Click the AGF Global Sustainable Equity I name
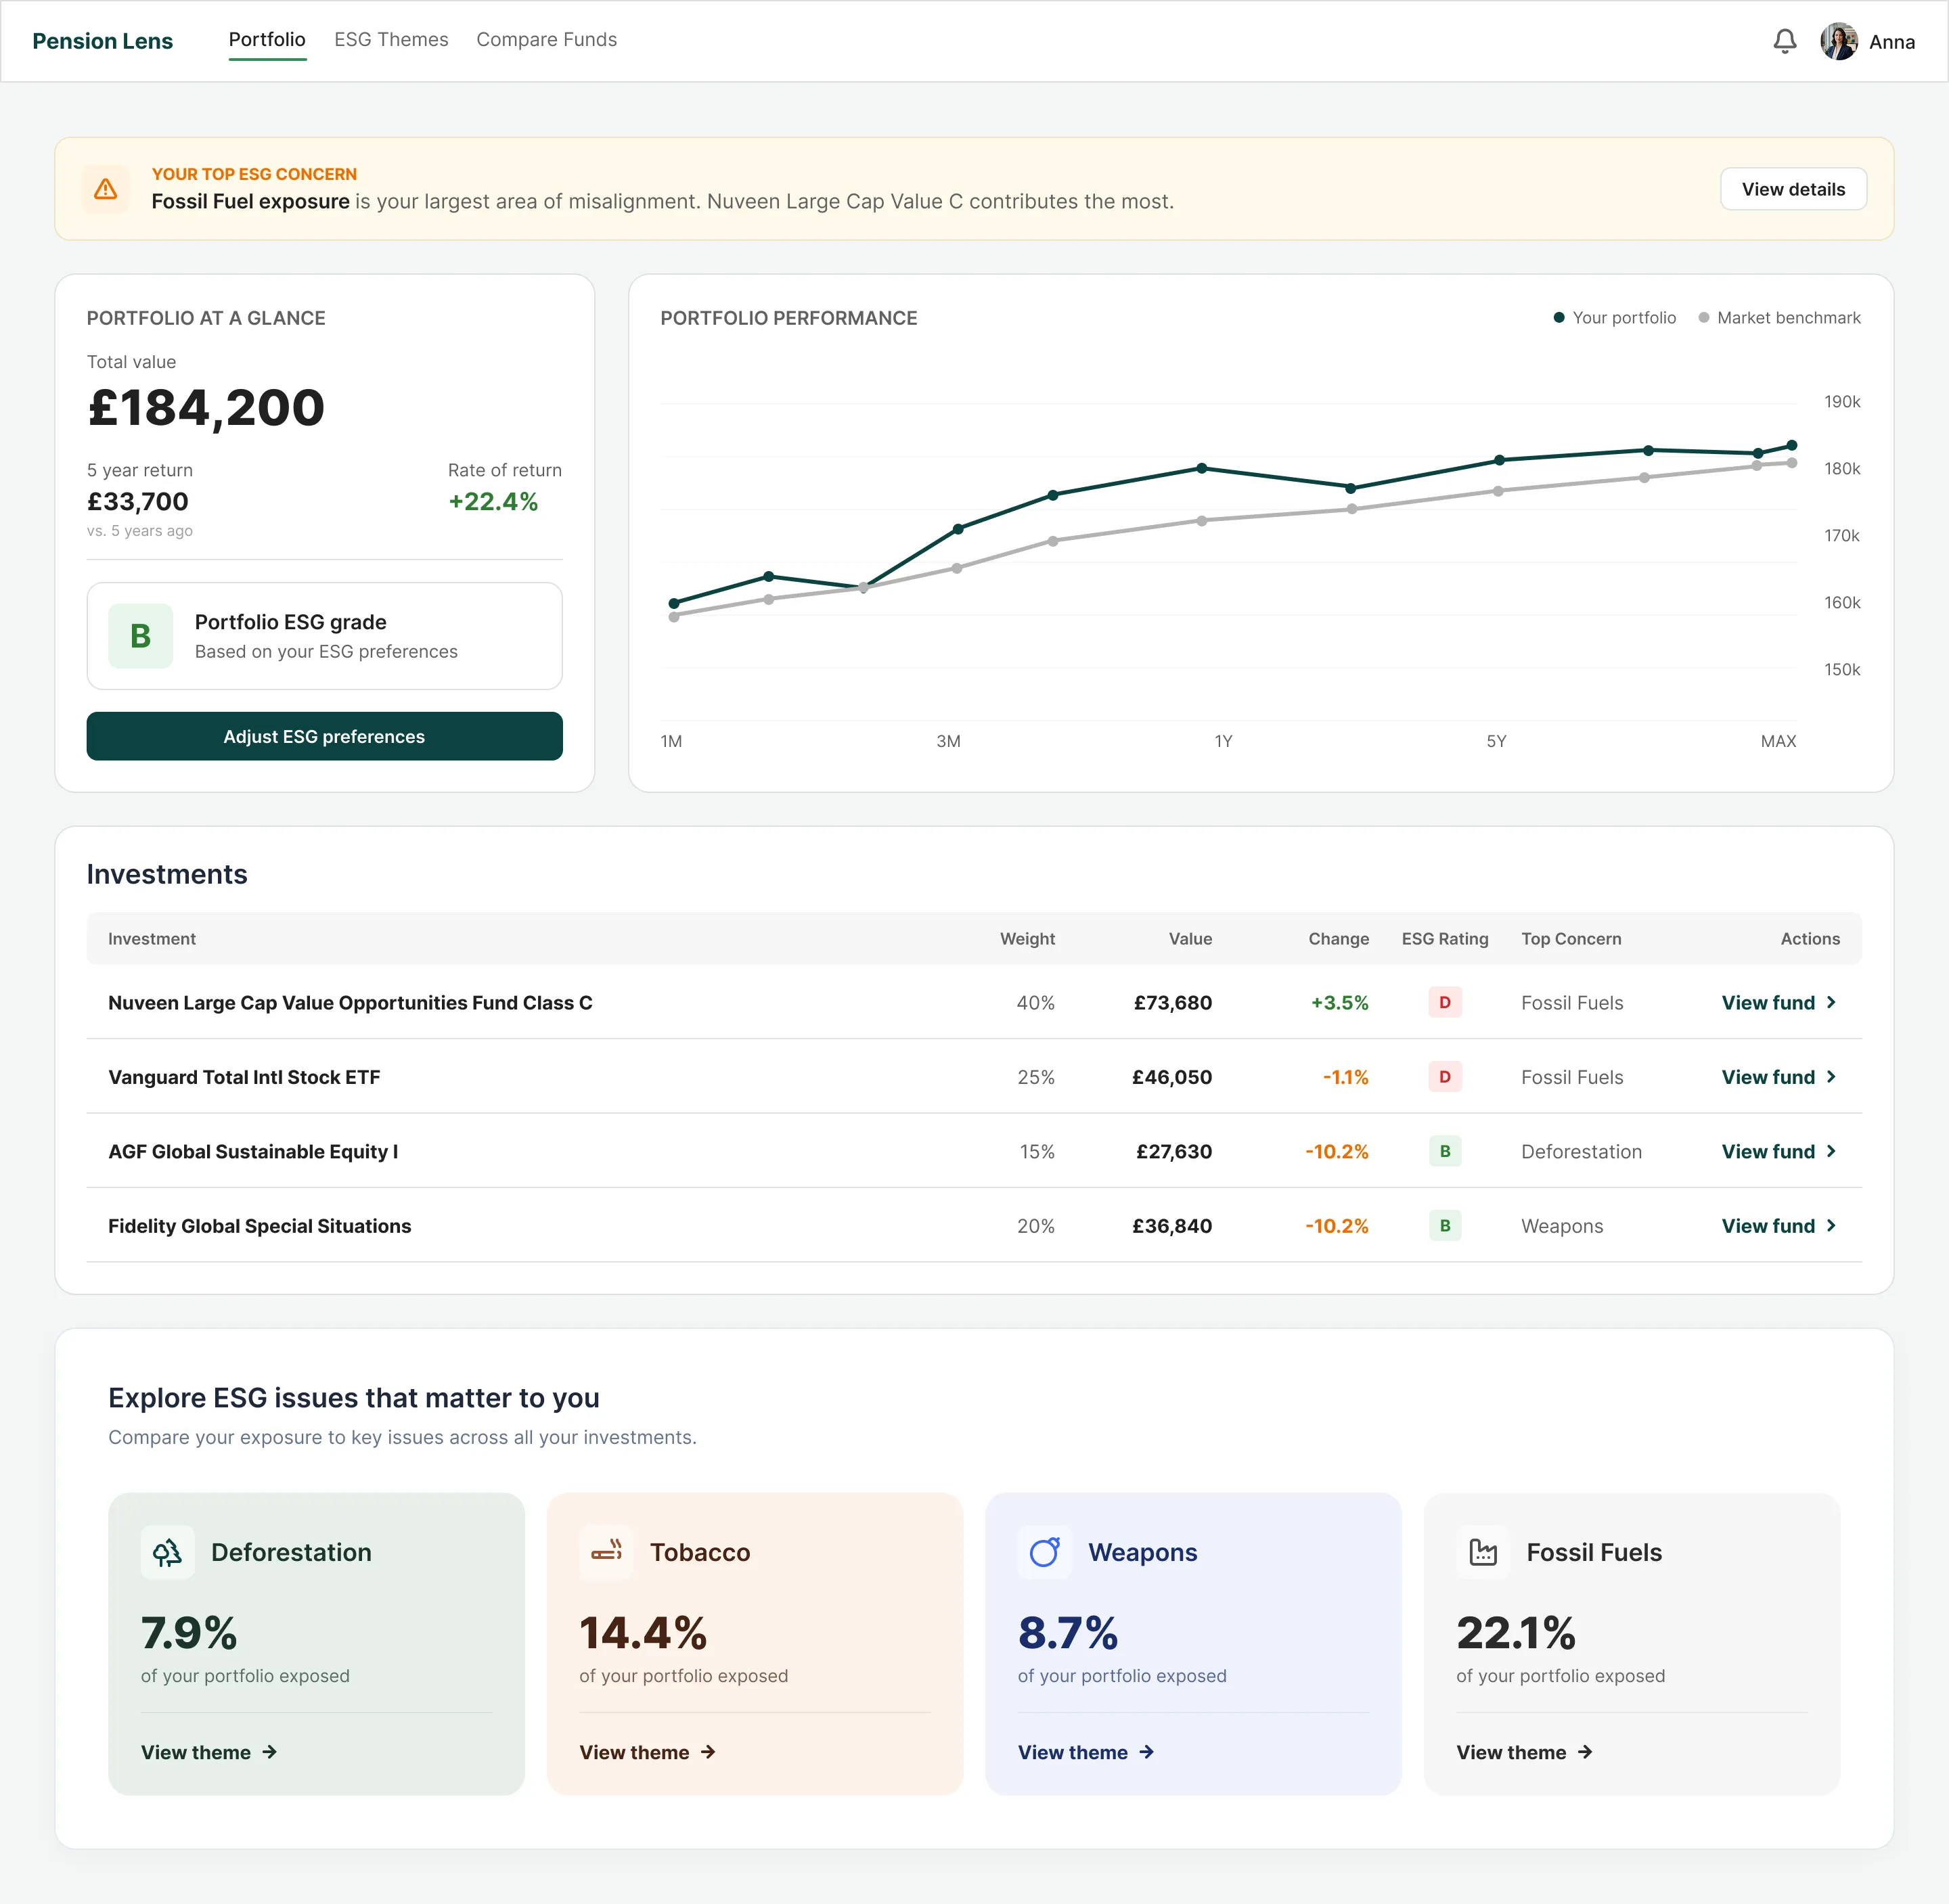The image size is (1949, 1904). click(x=253, y=1151)
